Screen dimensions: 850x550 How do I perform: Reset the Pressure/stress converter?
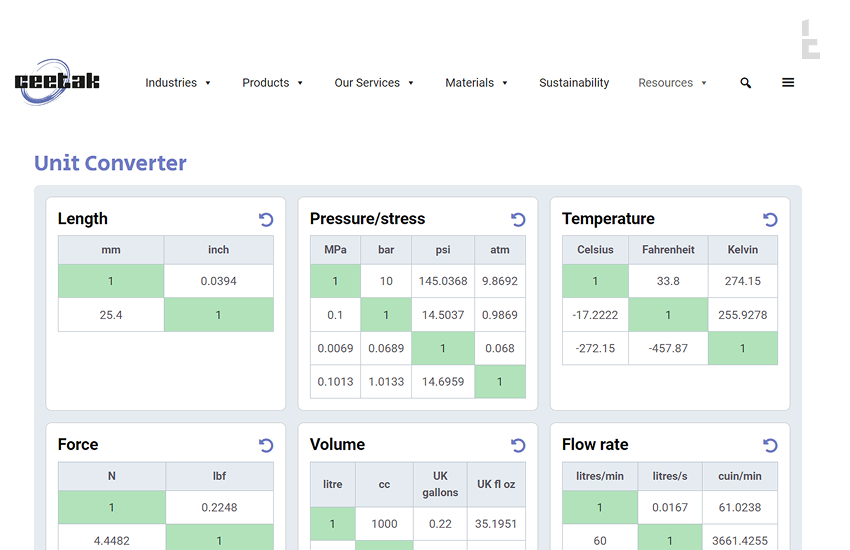518,219
